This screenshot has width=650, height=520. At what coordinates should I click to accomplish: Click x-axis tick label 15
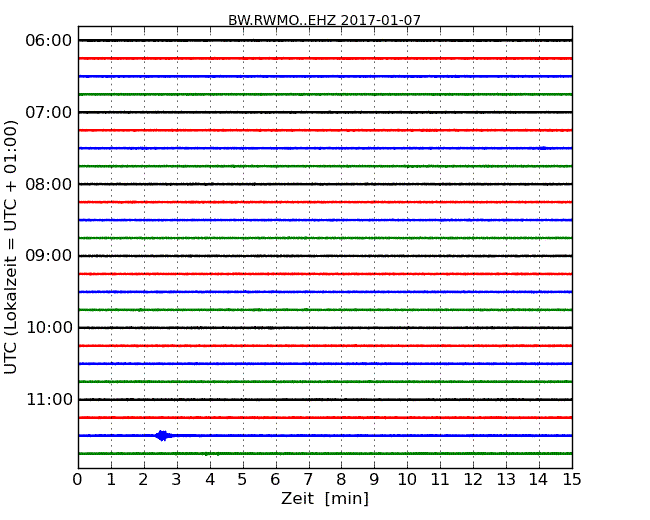[572, 480]
